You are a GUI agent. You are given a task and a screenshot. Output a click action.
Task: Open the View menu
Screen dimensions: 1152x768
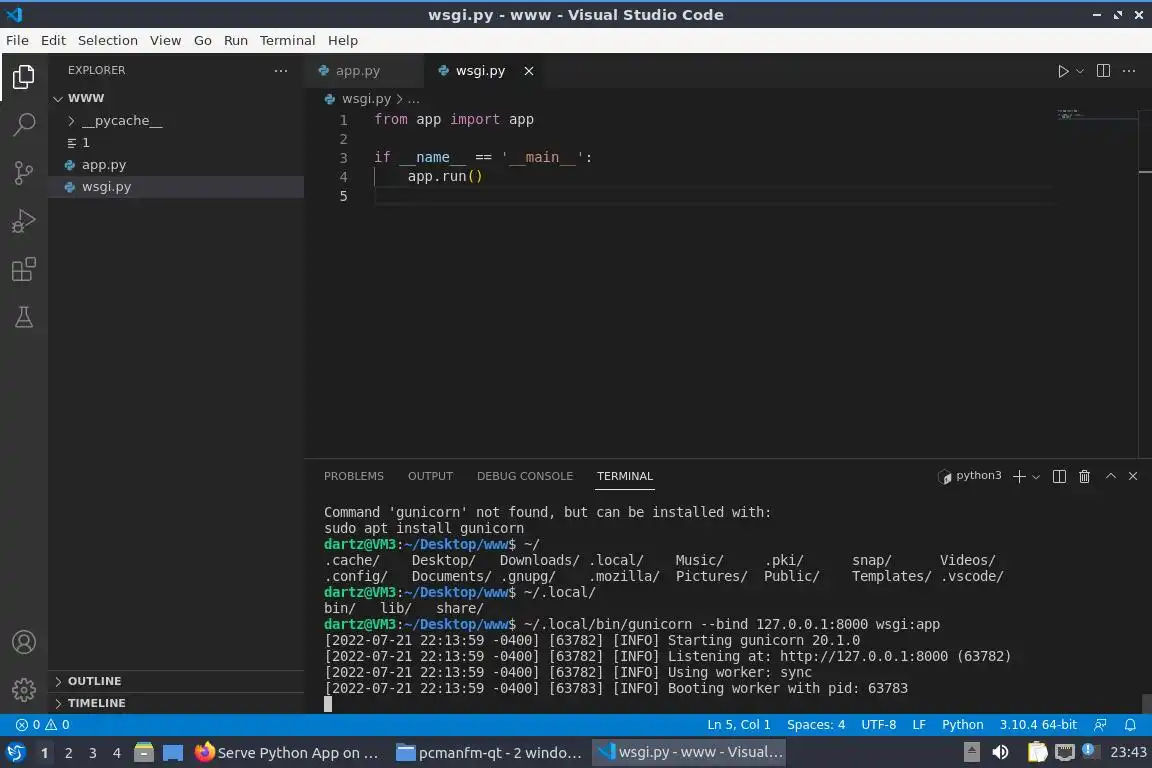(165, 40)
